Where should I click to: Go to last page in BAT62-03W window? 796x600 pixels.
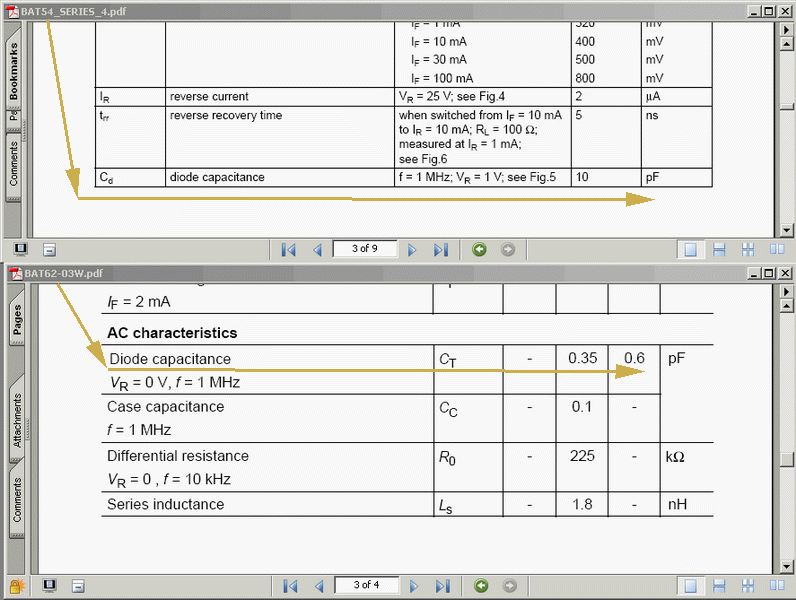442,586
